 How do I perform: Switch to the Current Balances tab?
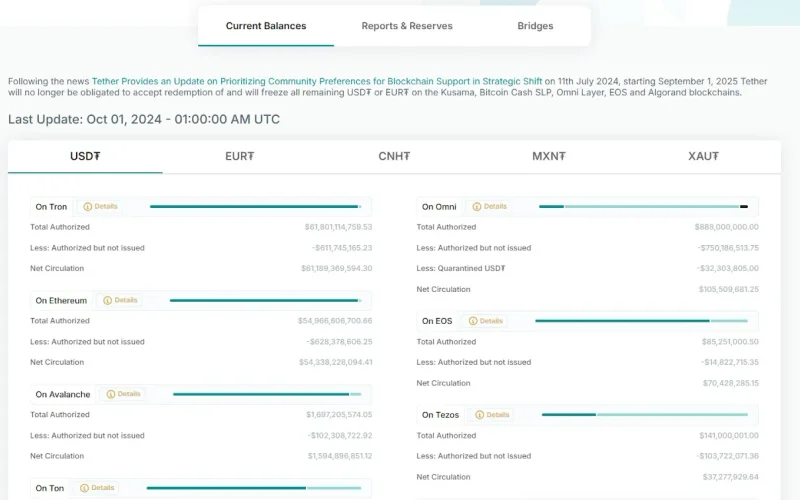pos(266,26)
